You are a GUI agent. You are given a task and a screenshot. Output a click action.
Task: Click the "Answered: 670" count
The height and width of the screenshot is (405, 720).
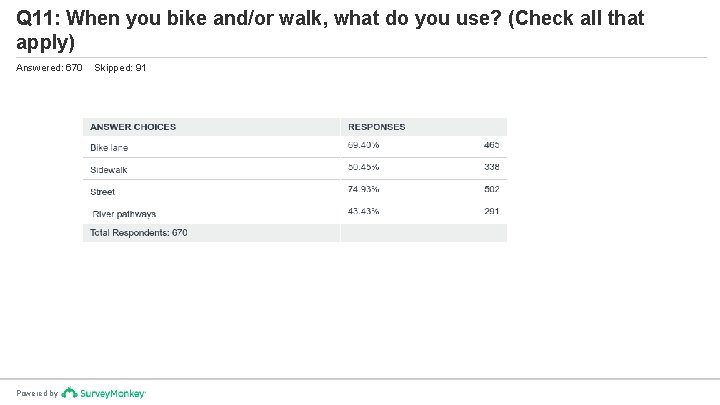coord(50,67)
